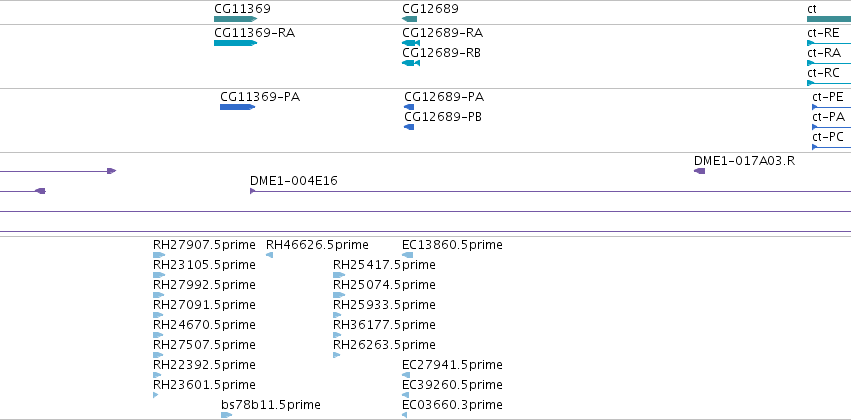The image size is (851, 420).
Task: Select the DME1-017A03.R purple arrow
Action: [x=700, y=171]
